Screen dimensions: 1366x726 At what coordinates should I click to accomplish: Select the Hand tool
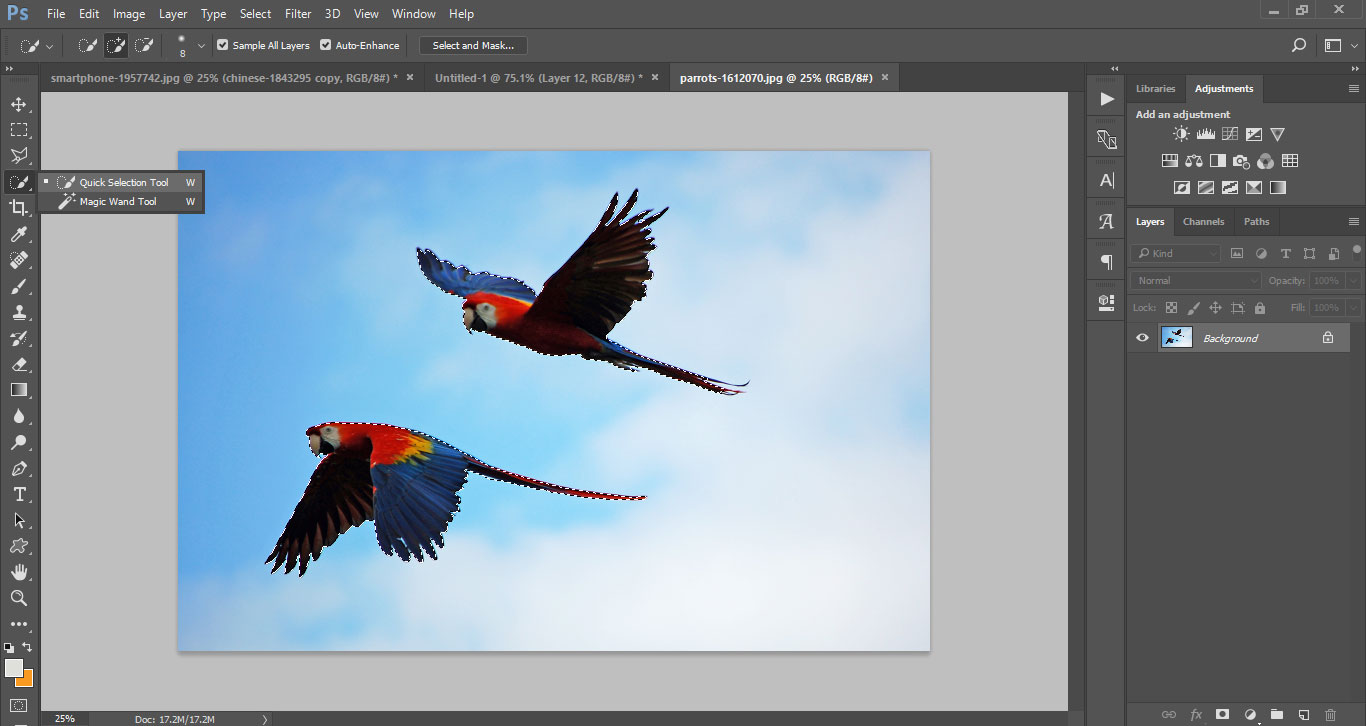point(18,572)
